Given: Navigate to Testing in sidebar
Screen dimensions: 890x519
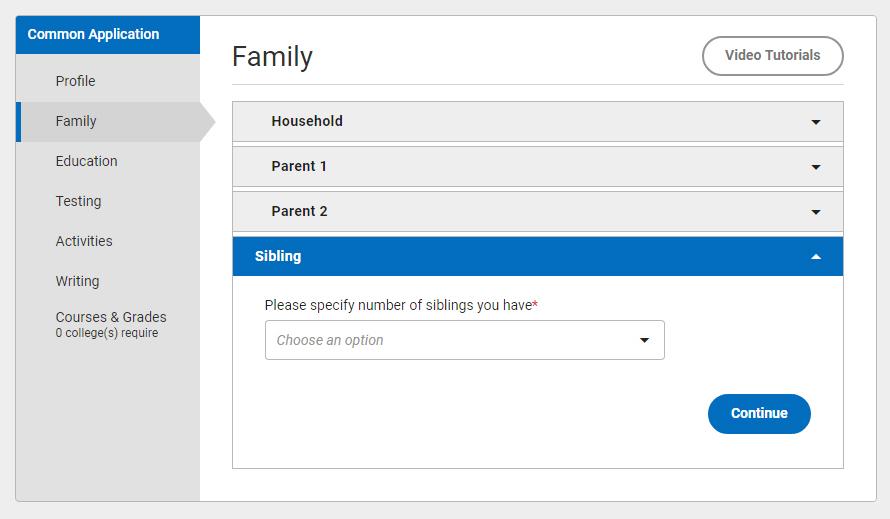Looking at the screenshot, I should [79, 201].
